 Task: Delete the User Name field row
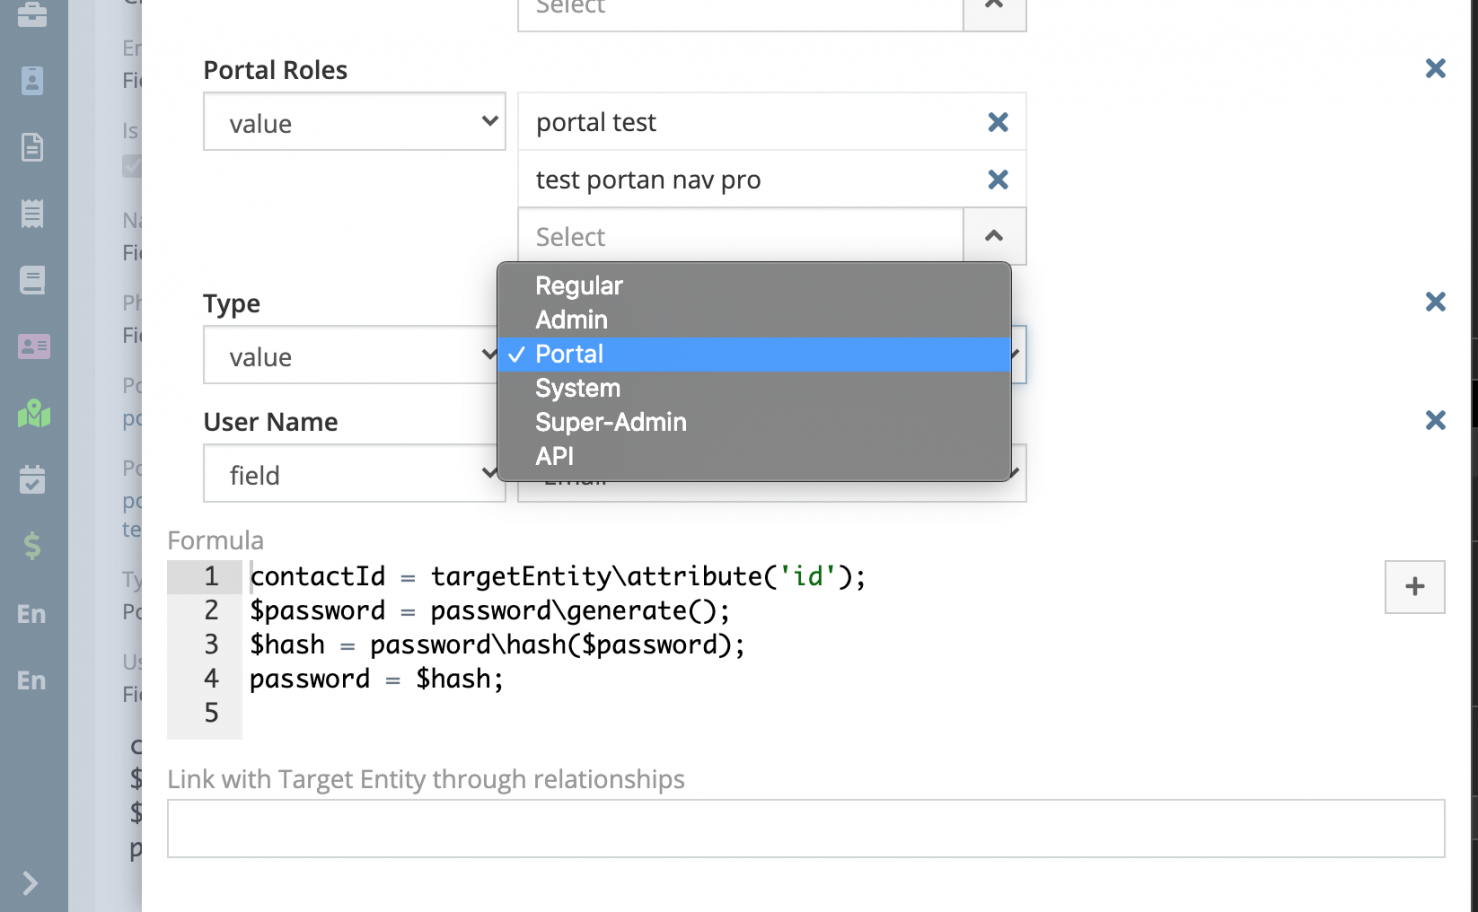click(1435, 421)
